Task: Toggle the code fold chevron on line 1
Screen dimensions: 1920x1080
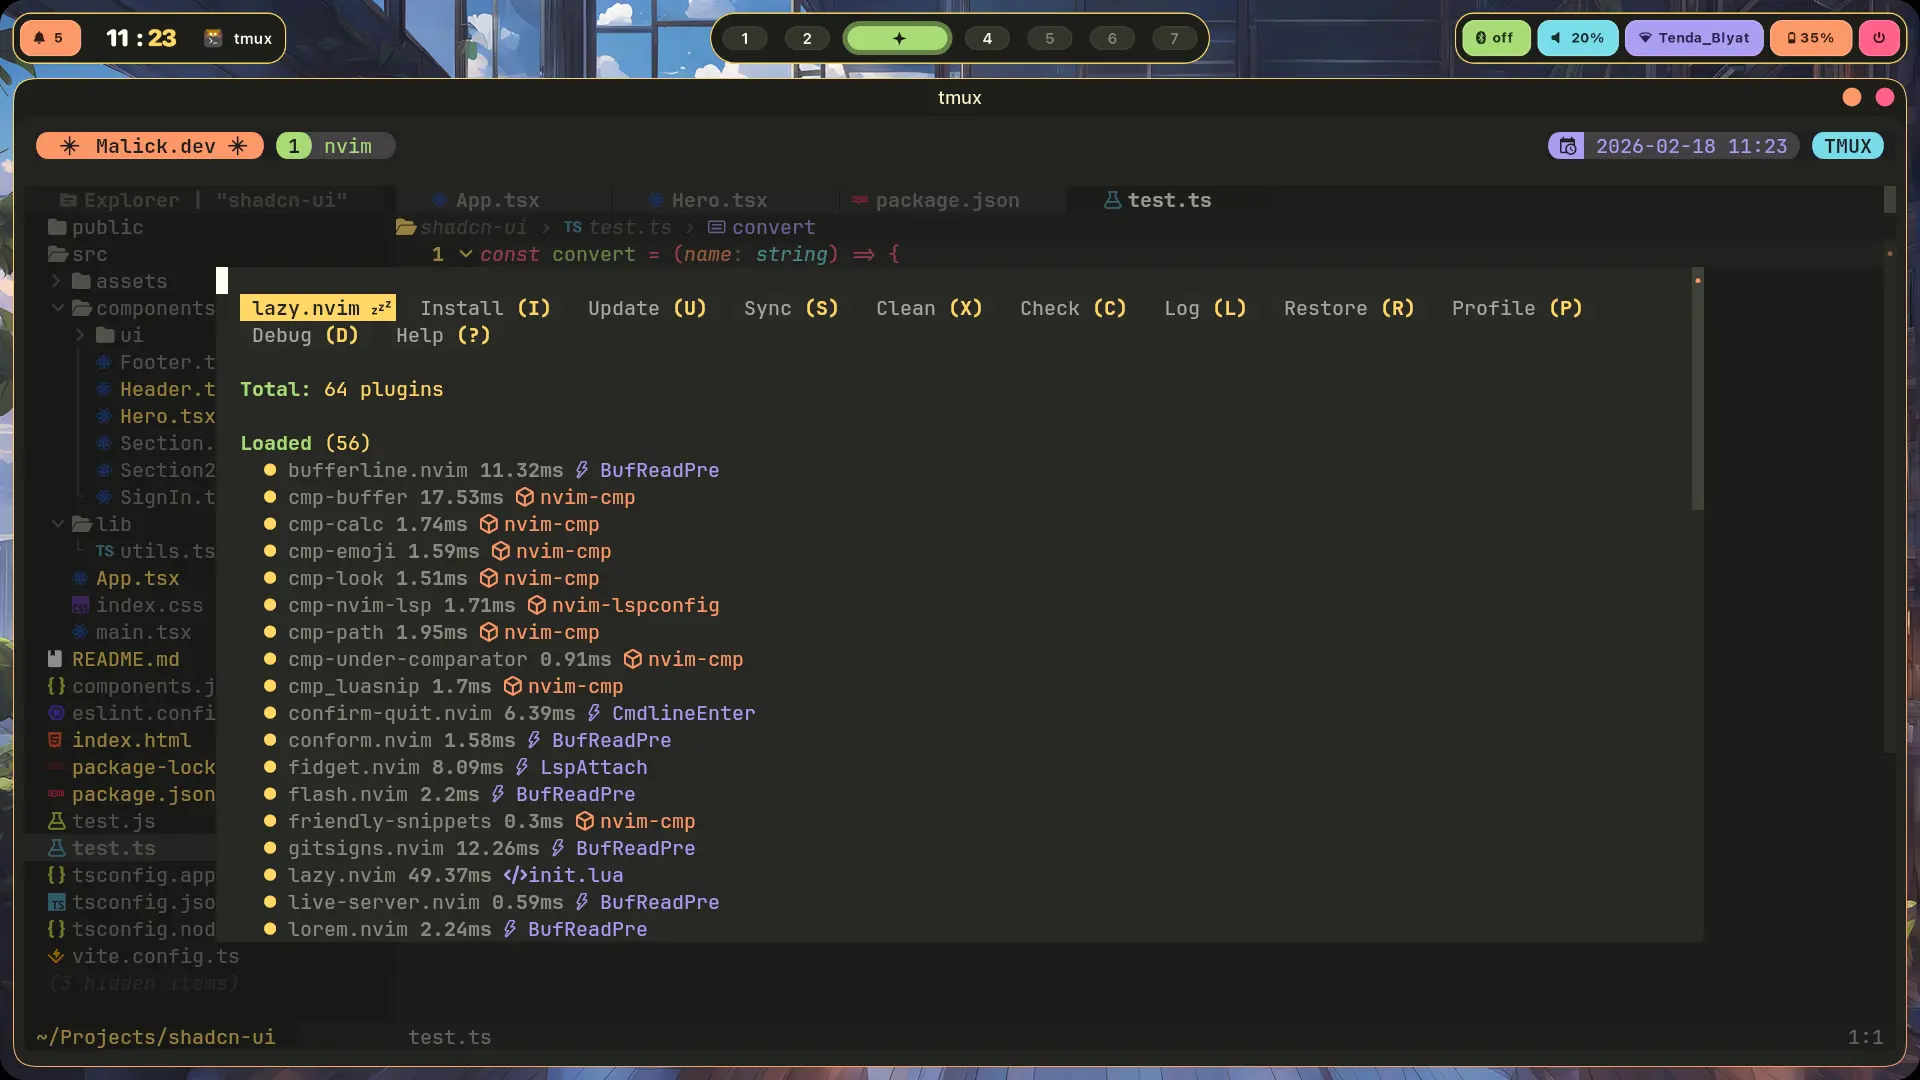Action: [x=465, y=254]
